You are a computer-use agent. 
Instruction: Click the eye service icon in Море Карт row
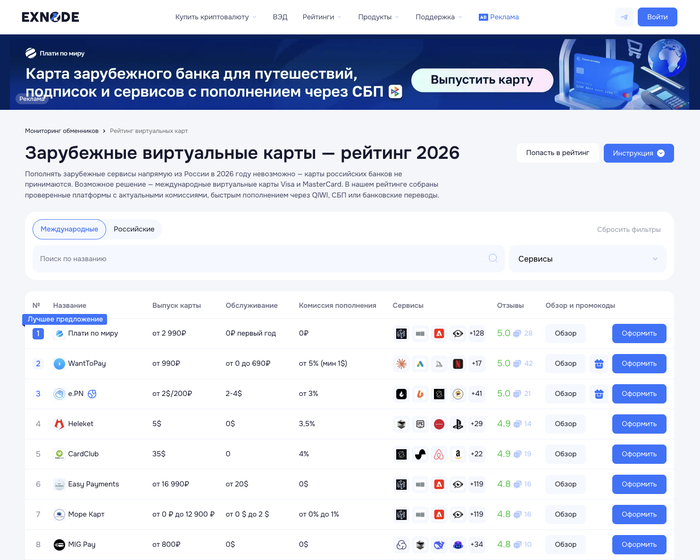tap(458, 514)
